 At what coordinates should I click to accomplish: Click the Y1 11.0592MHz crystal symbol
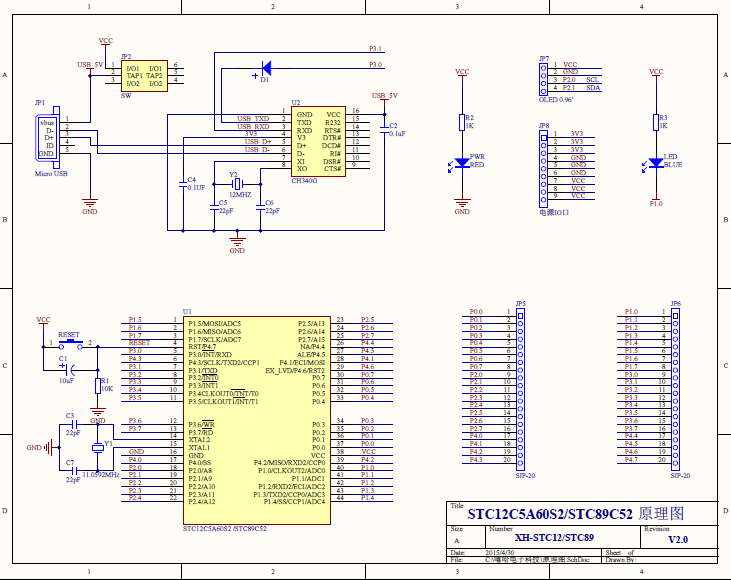pyautogui.click(x=97, y=448)
